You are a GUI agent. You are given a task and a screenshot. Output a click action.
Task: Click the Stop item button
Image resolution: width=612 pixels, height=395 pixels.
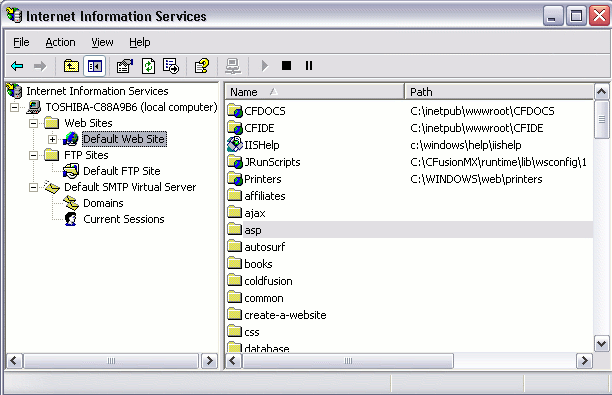(x=286, y=66)
